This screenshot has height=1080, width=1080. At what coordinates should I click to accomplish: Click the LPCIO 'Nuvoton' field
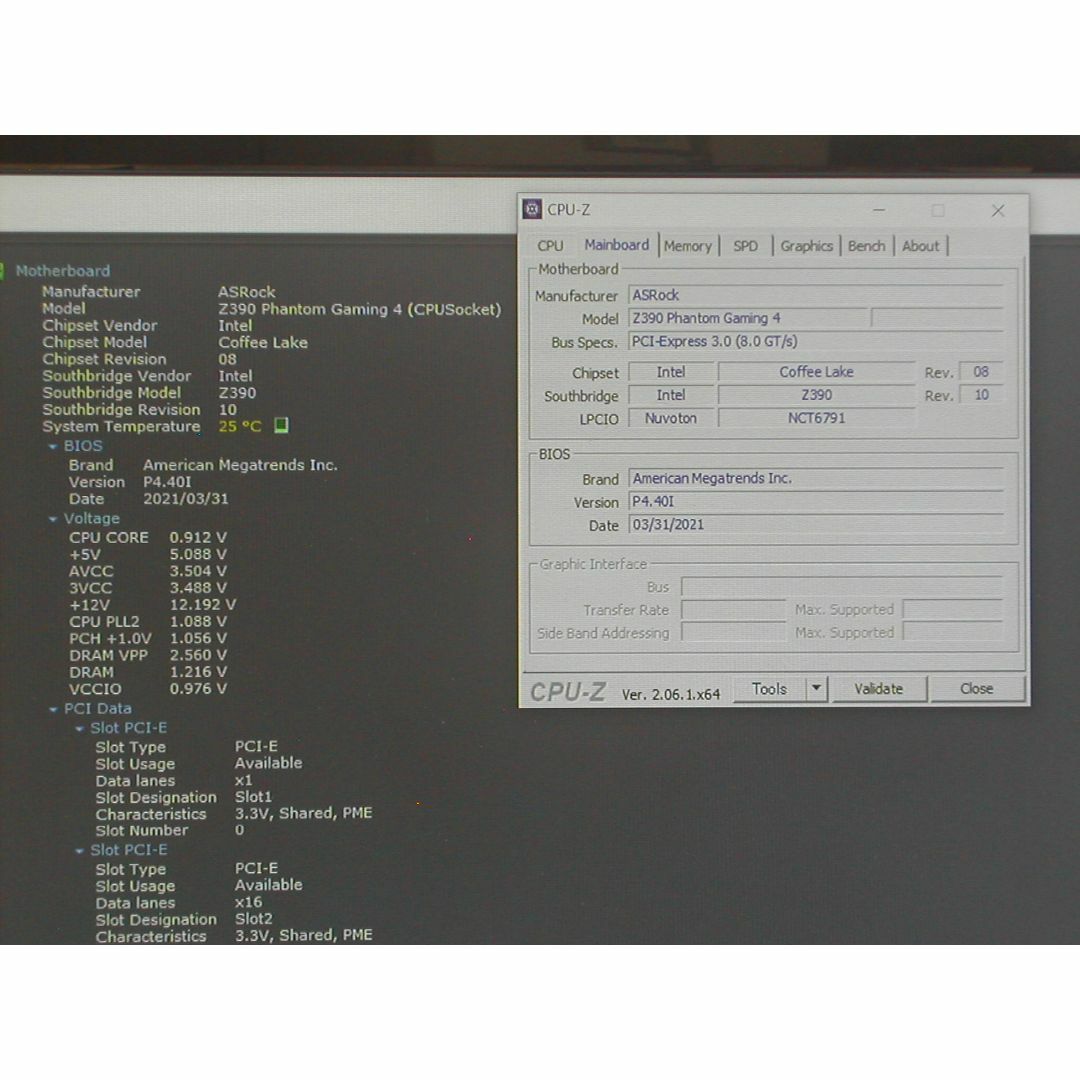point(671,418)
